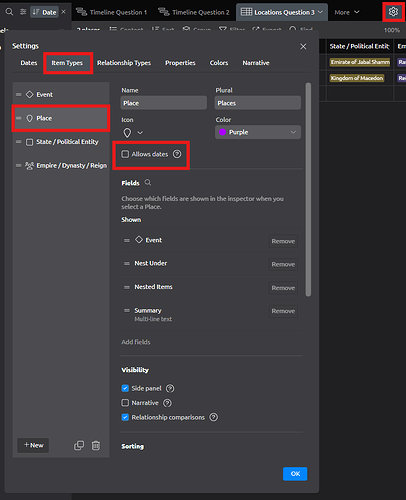Click the search magnifier in top bar
The width and height of the screenshot is (406, 500).
click(x=9, y=12)
